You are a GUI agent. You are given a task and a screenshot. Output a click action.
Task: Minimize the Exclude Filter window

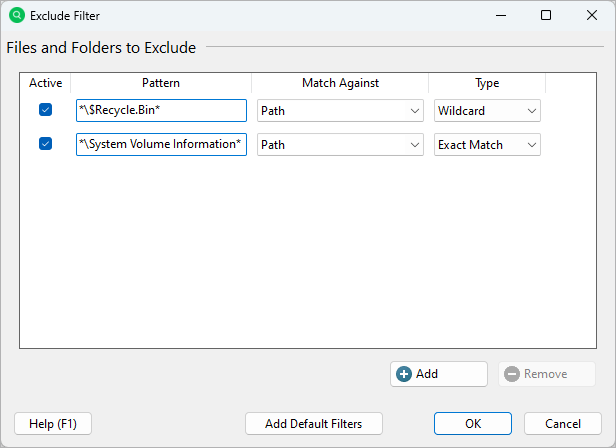tap(500, 16)
